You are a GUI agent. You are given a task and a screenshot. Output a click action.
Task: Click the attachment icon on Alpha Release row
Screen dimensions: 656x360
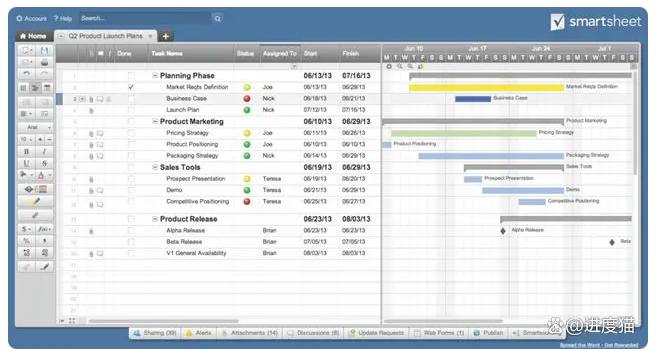coord(91,231)
